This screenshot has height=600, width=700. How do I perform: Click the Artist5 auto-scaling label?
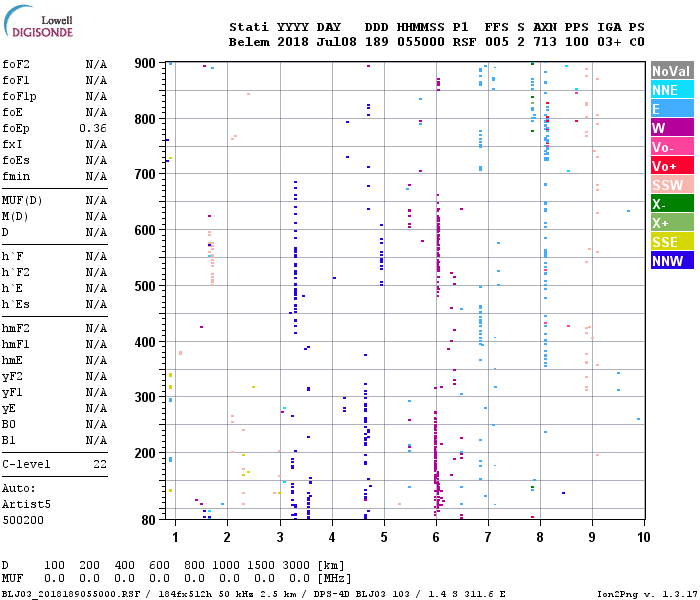(x=26, y=504)
